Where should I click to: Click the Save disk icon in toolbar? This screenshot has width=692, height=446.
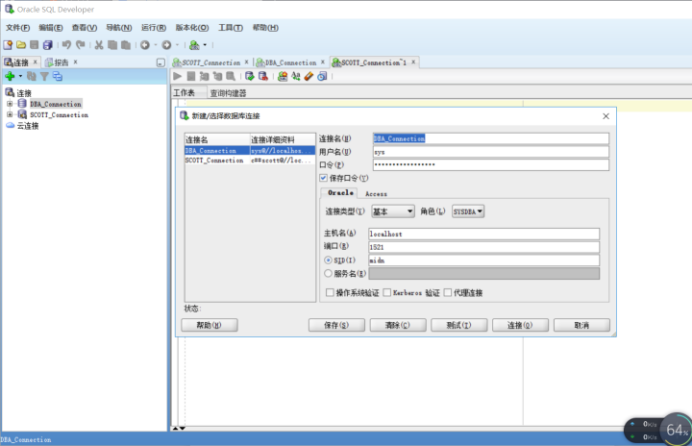click(x=34, y=45)
